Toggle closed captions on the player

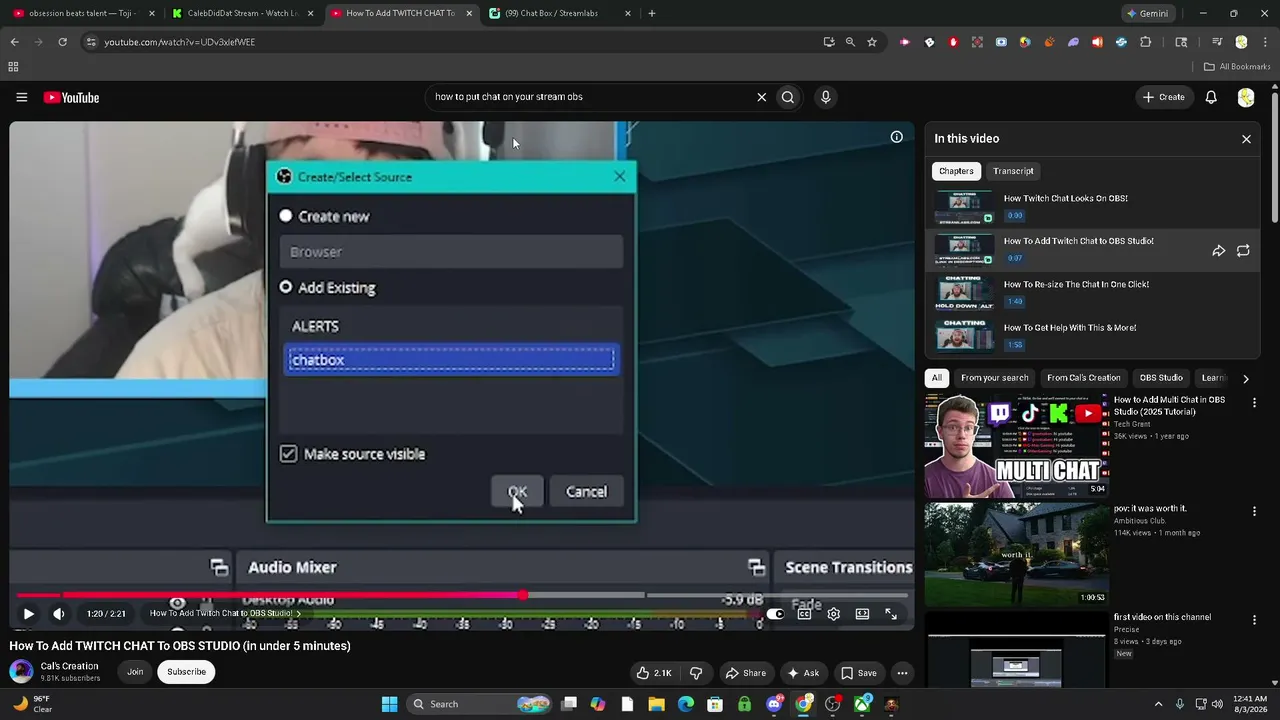pyautogui.click(x=804, y=614)
